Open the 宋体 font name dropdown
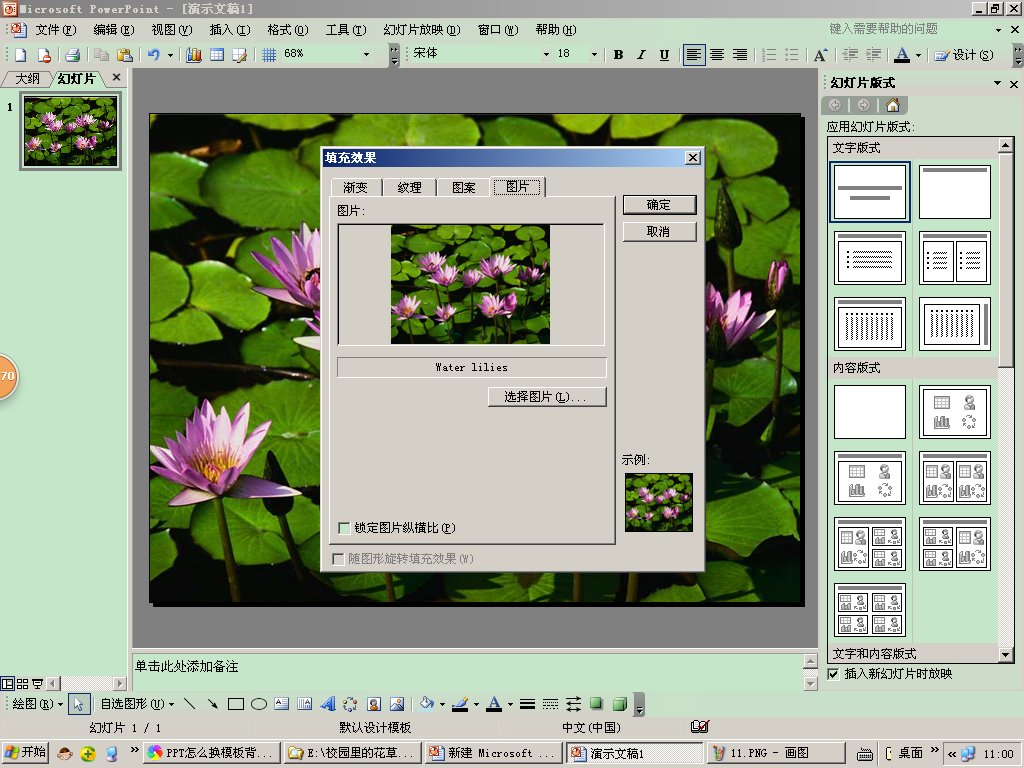 tap(546, 55)
